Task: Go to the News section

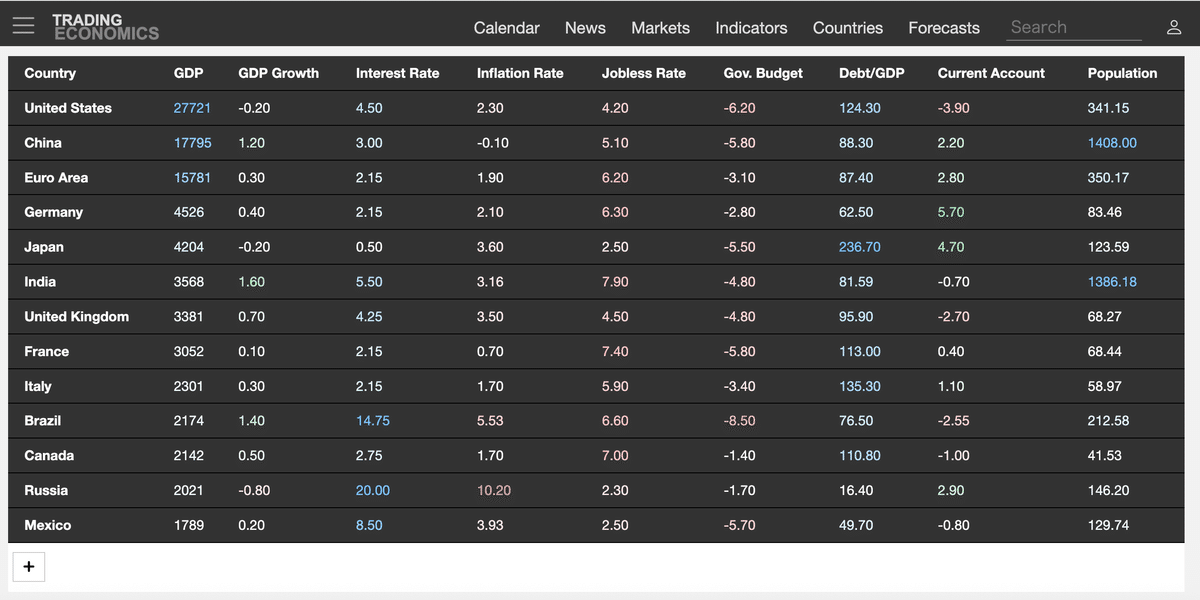Action: 585,28
